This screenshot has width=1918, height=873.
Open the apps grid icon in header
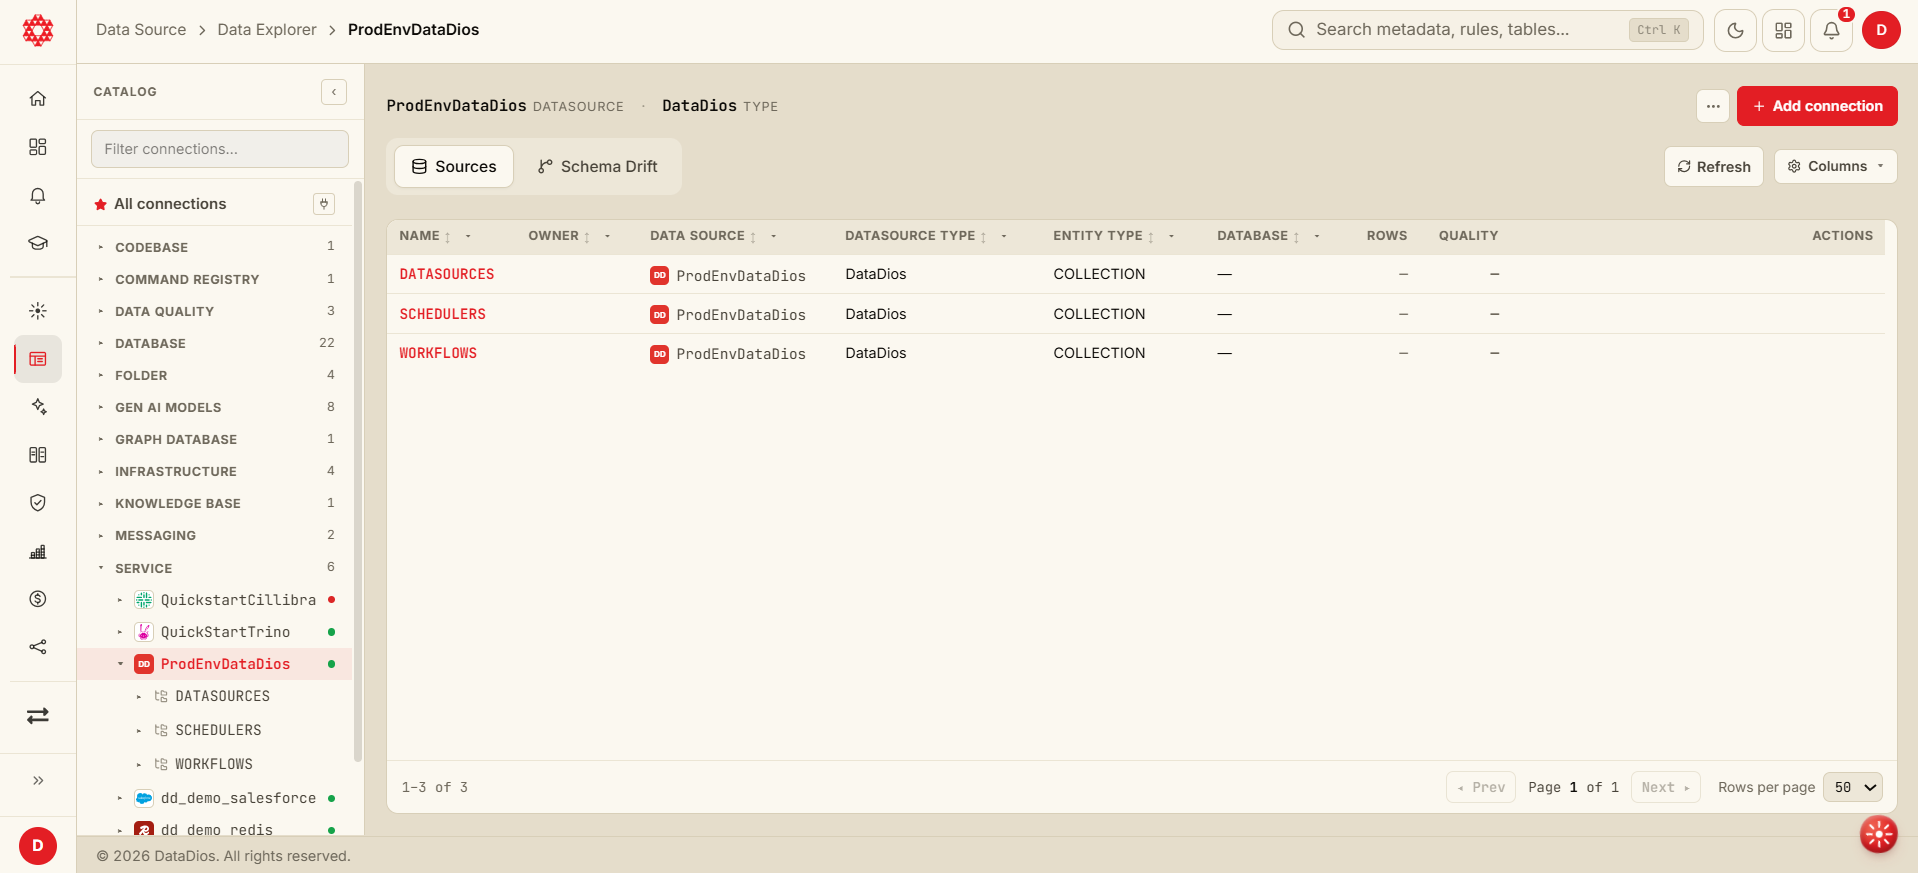coord(1783,30)
